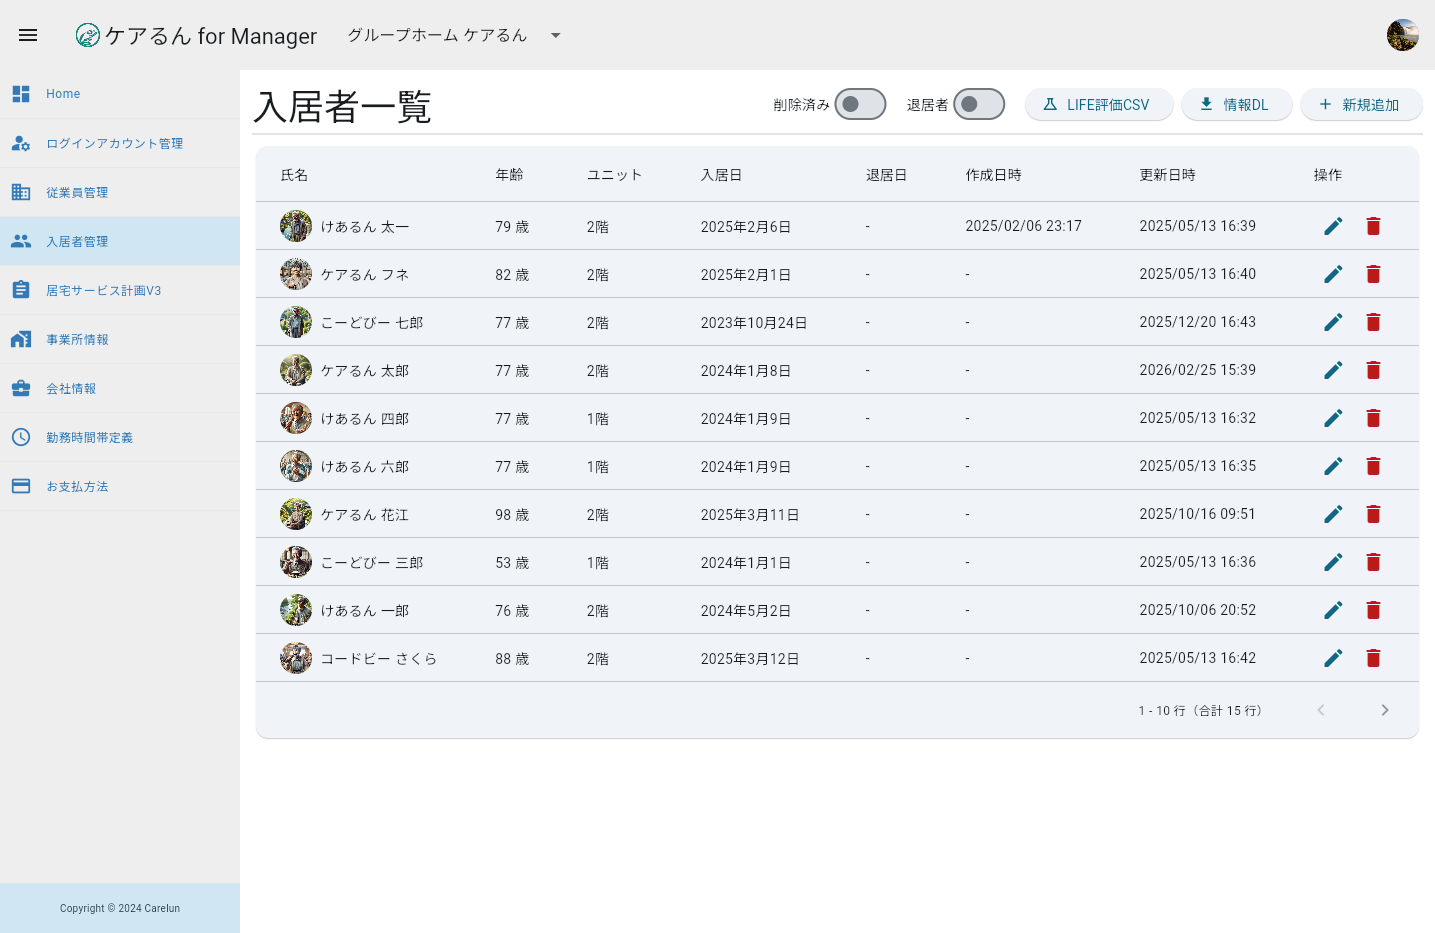Click the LIFE評価CSV button

1098,104
